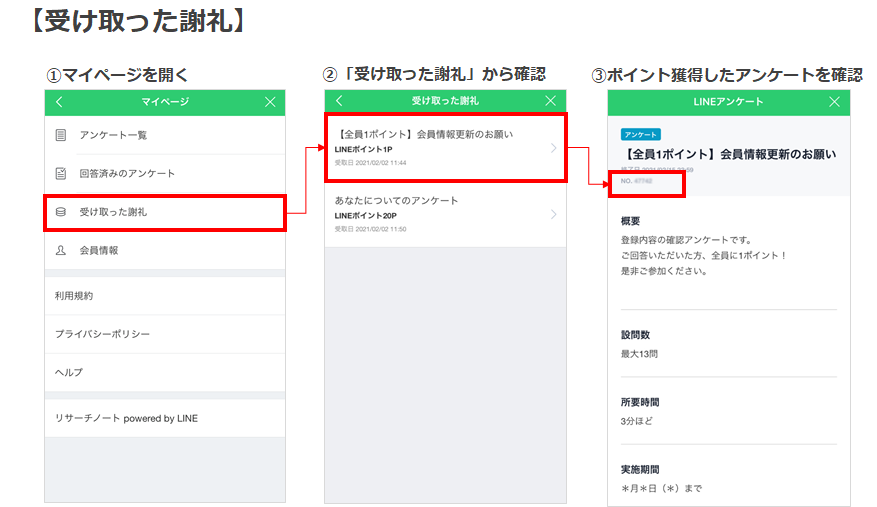Click the 実施期間 heading
This screenshot has width=877, height=507.
coord(640,469)
